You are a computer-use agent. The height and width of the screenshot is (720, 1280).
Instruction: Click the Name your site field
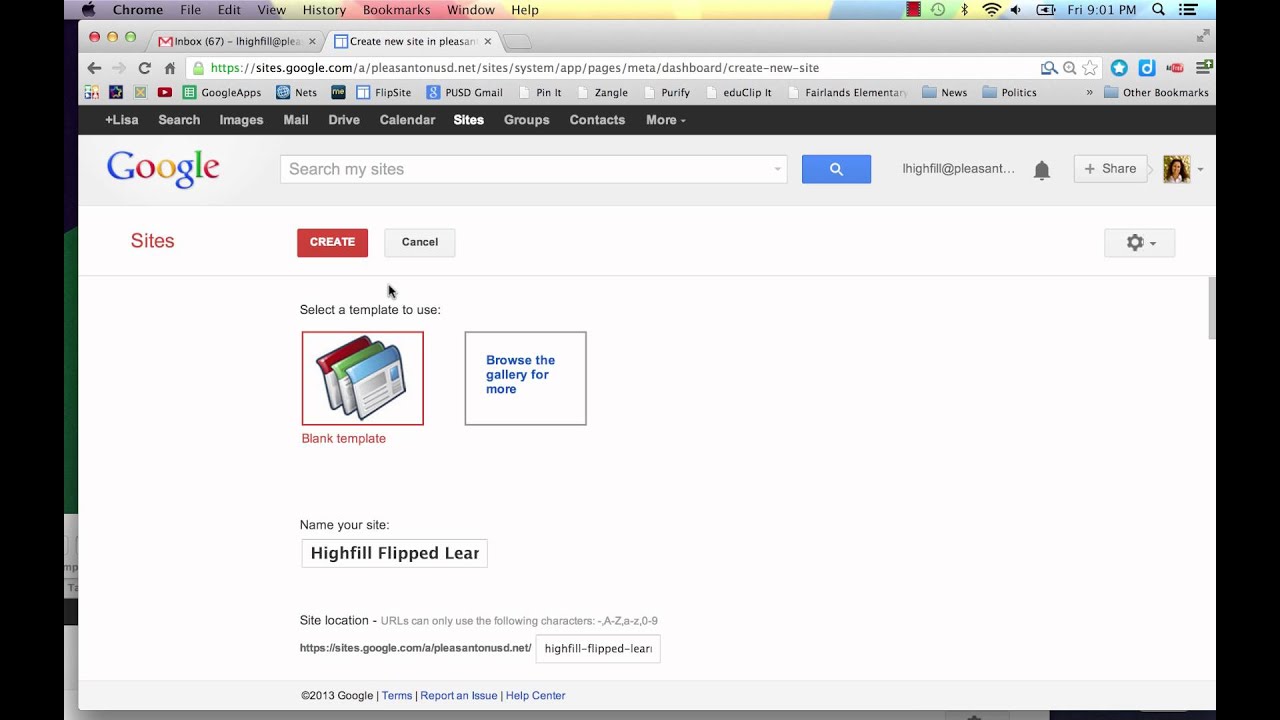(394, 553)
